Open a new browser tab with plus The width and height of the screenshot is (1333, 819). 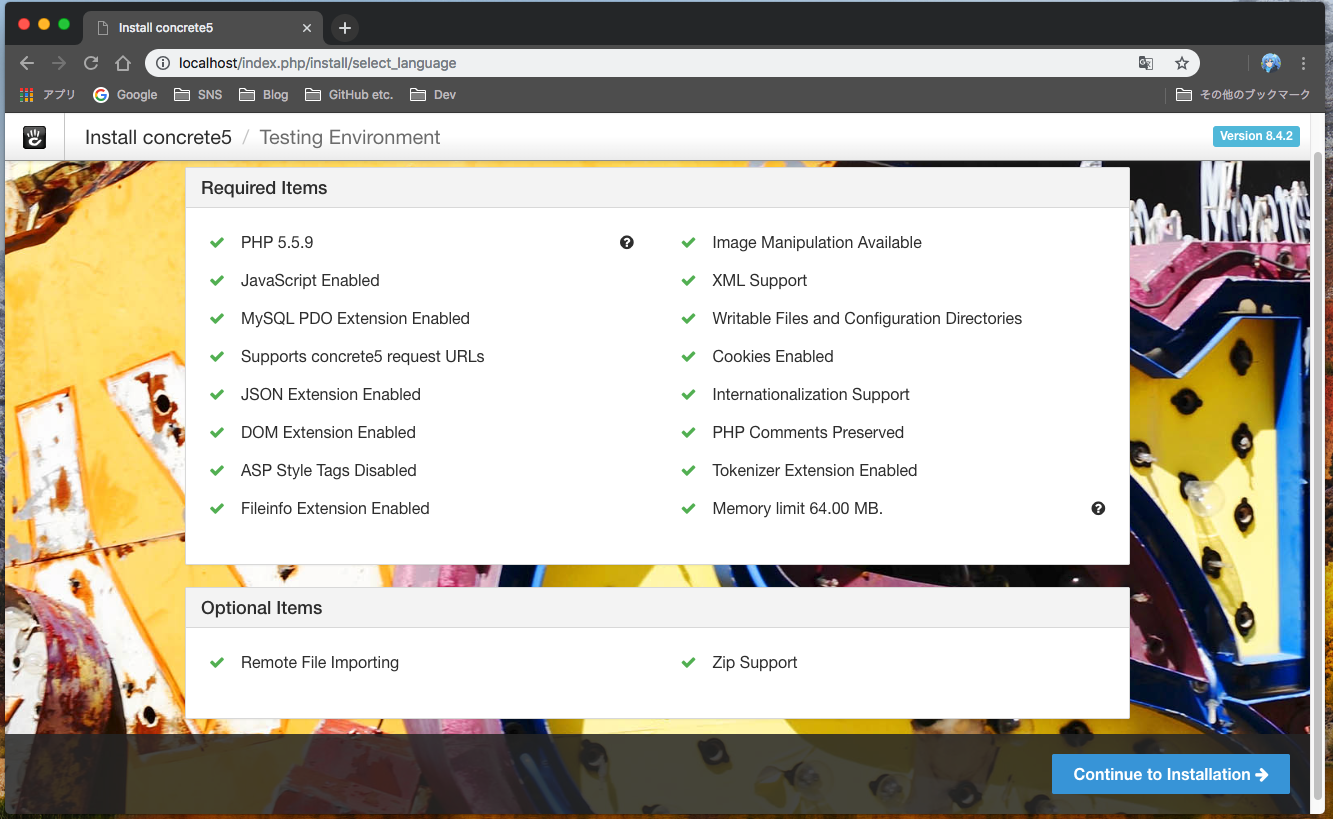click(344, 28)
